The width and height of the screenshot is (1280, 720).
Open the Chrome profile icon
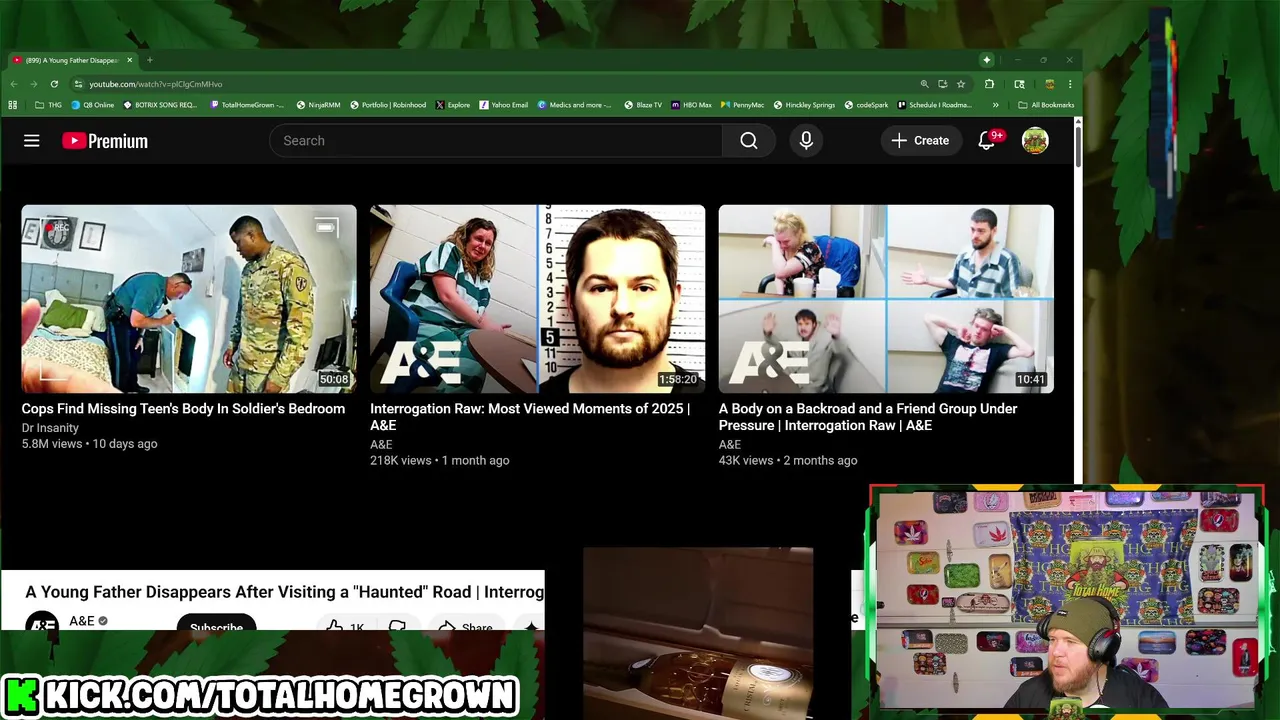(x=1049, y=84)
